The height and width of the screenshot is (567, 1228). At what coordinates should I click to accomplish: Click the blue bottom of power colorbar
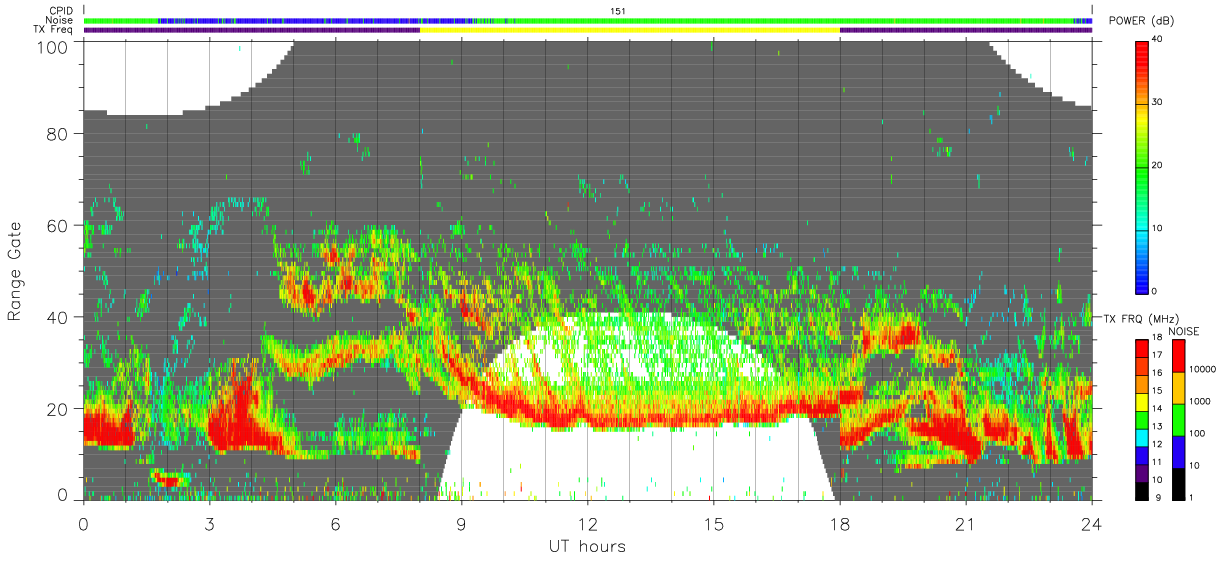[1142, 278]
